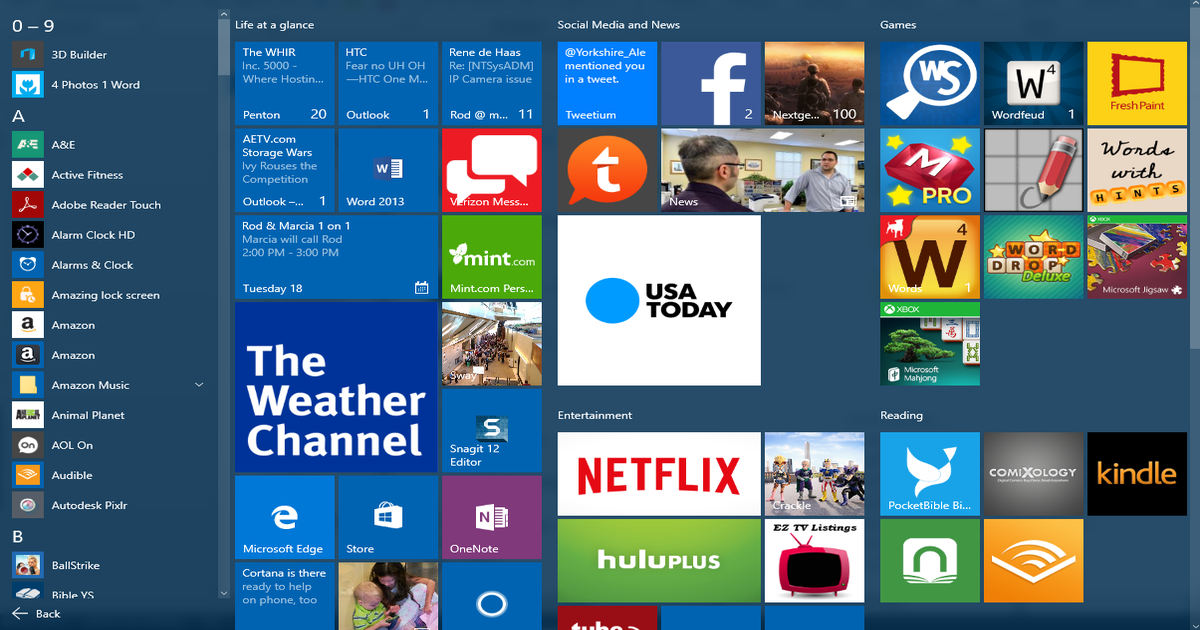Open the USA Today tile
Screen dimensions: 1200x630
[x=660, y=299]
